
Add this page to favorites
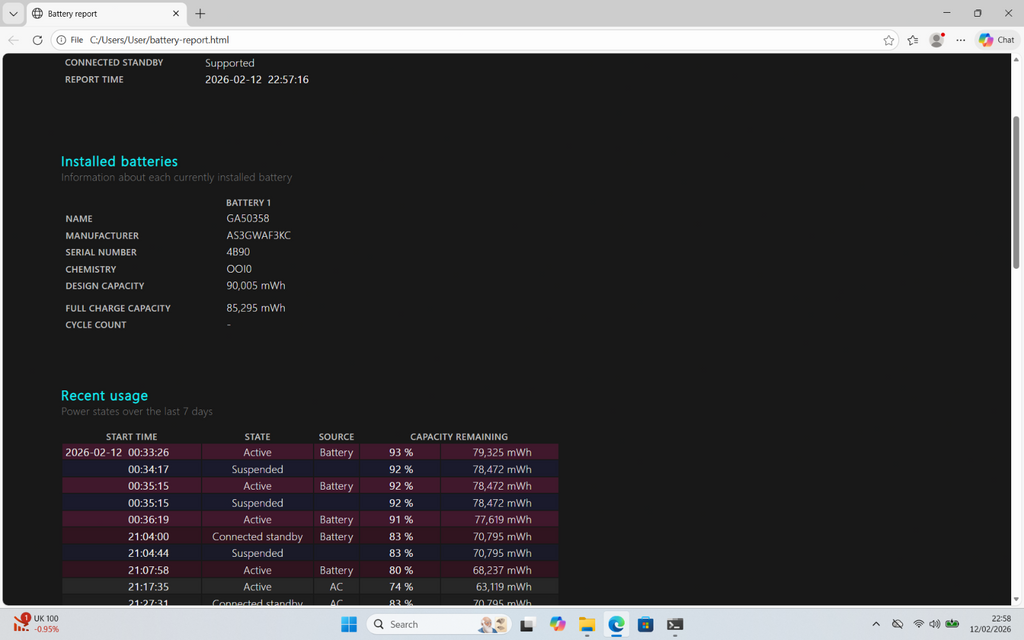pos(889,40)
